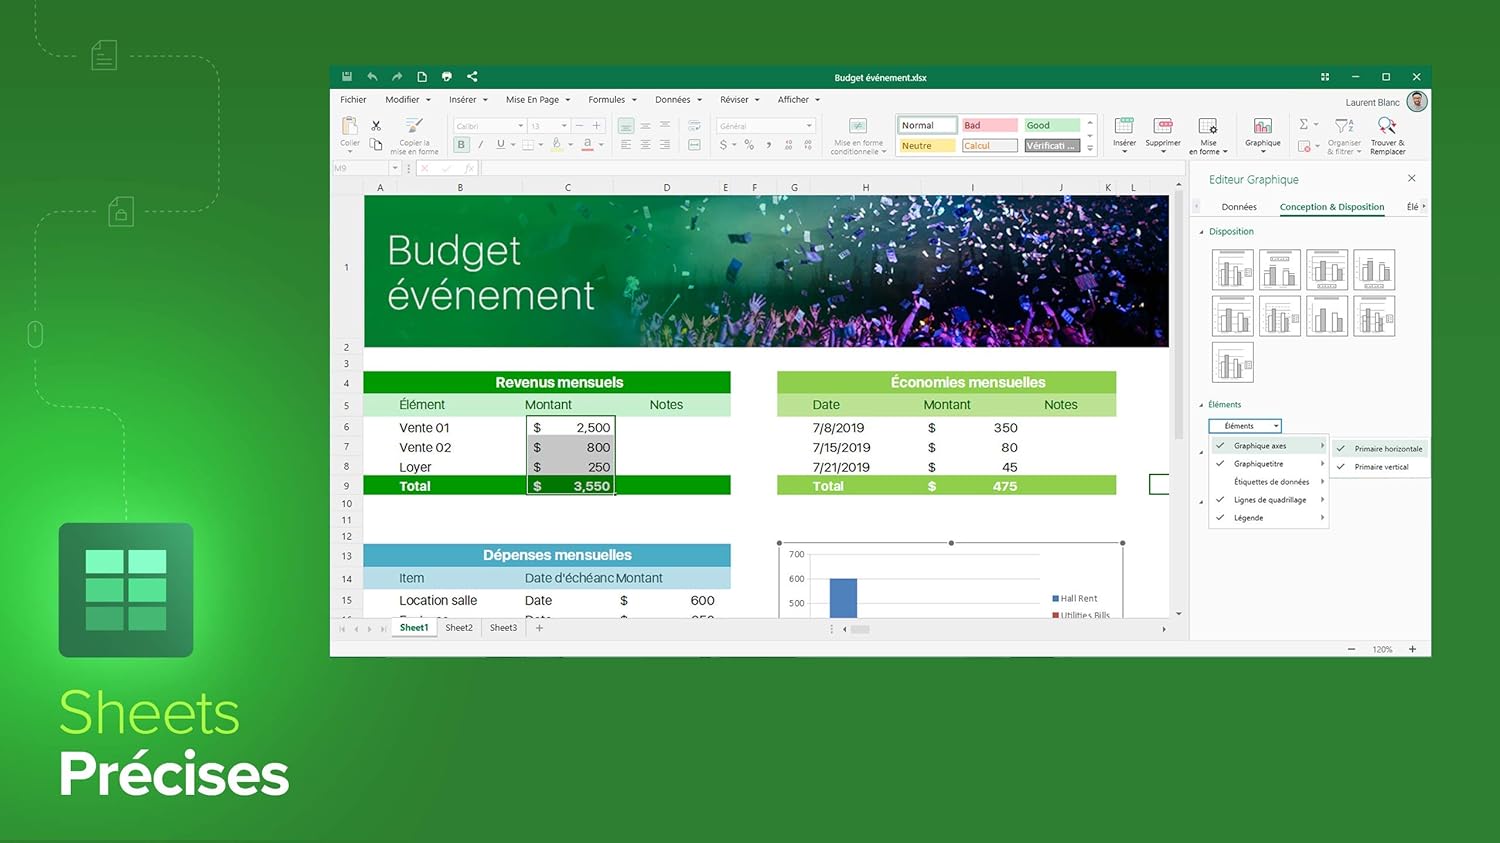Click the AutoSum sigma icon
The height and width of the screenshot is (843, 1500).
click(1304, 124)
